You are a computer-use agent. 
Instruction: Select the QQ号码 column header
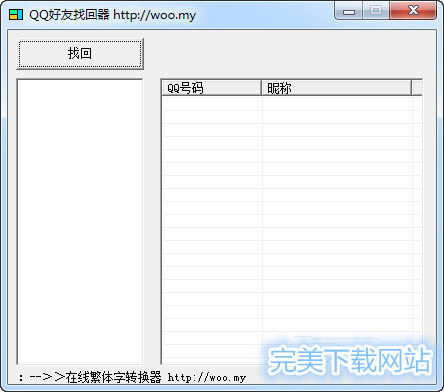[211, 88]
